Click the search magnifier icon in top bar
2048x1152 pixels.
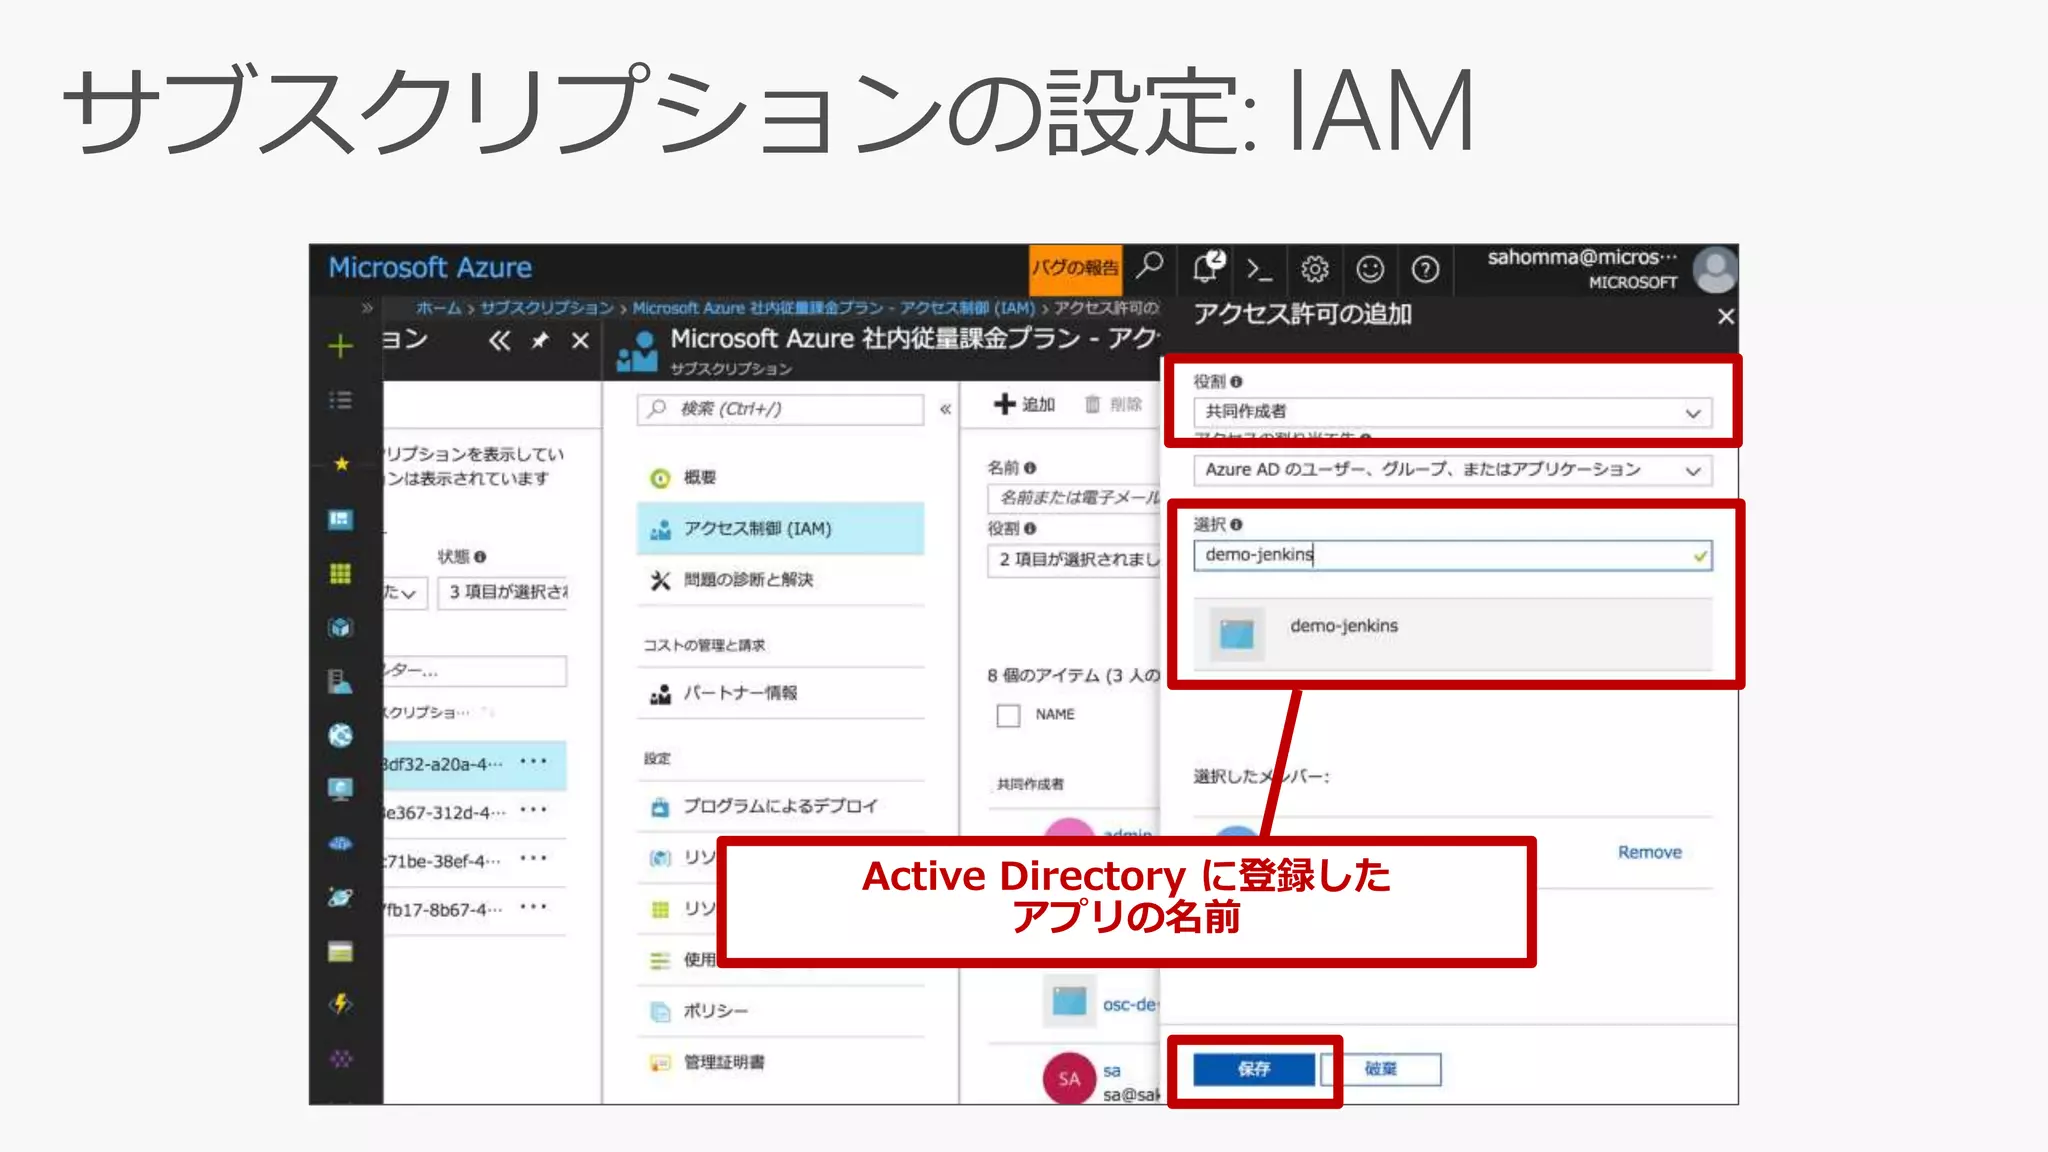[1150, 266]
